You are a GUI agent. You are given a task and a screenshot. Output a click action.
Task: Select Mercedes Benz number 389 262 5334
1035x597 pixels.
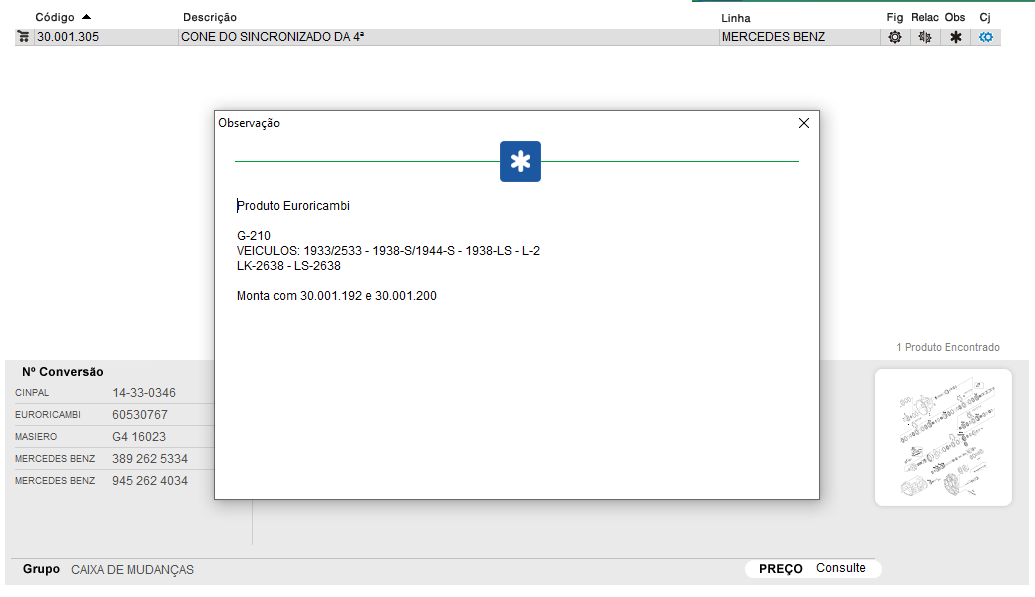point(150,459)
